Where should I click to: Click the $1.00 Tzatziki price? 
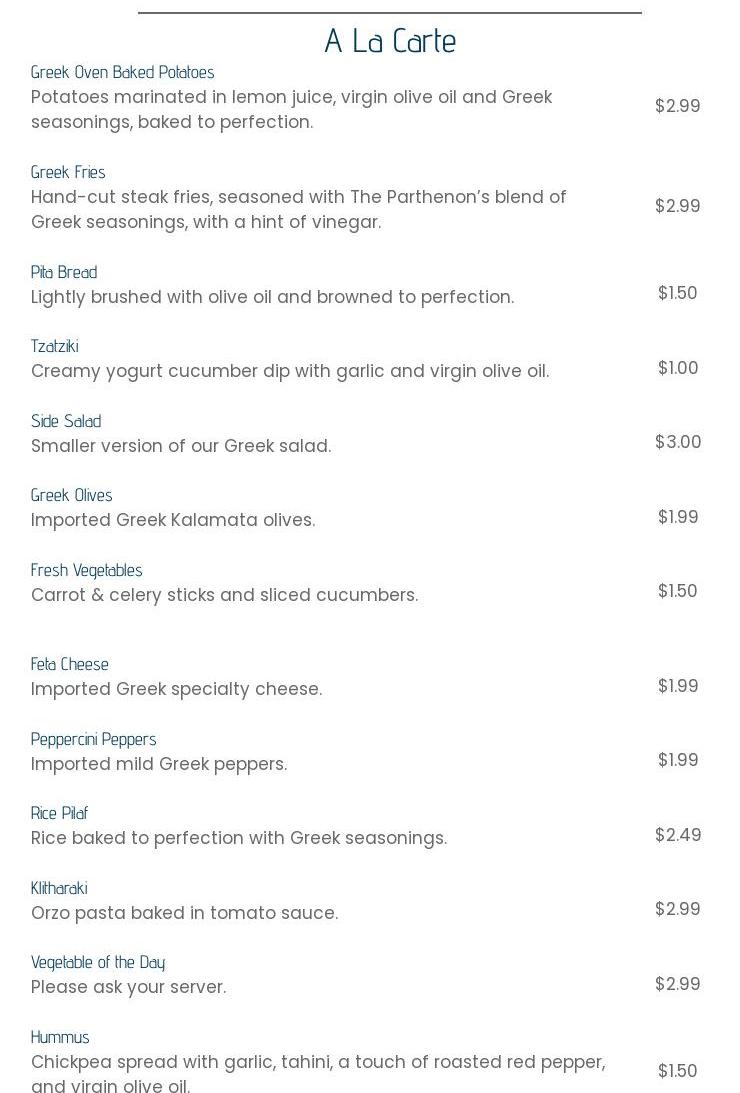[678, 368]
